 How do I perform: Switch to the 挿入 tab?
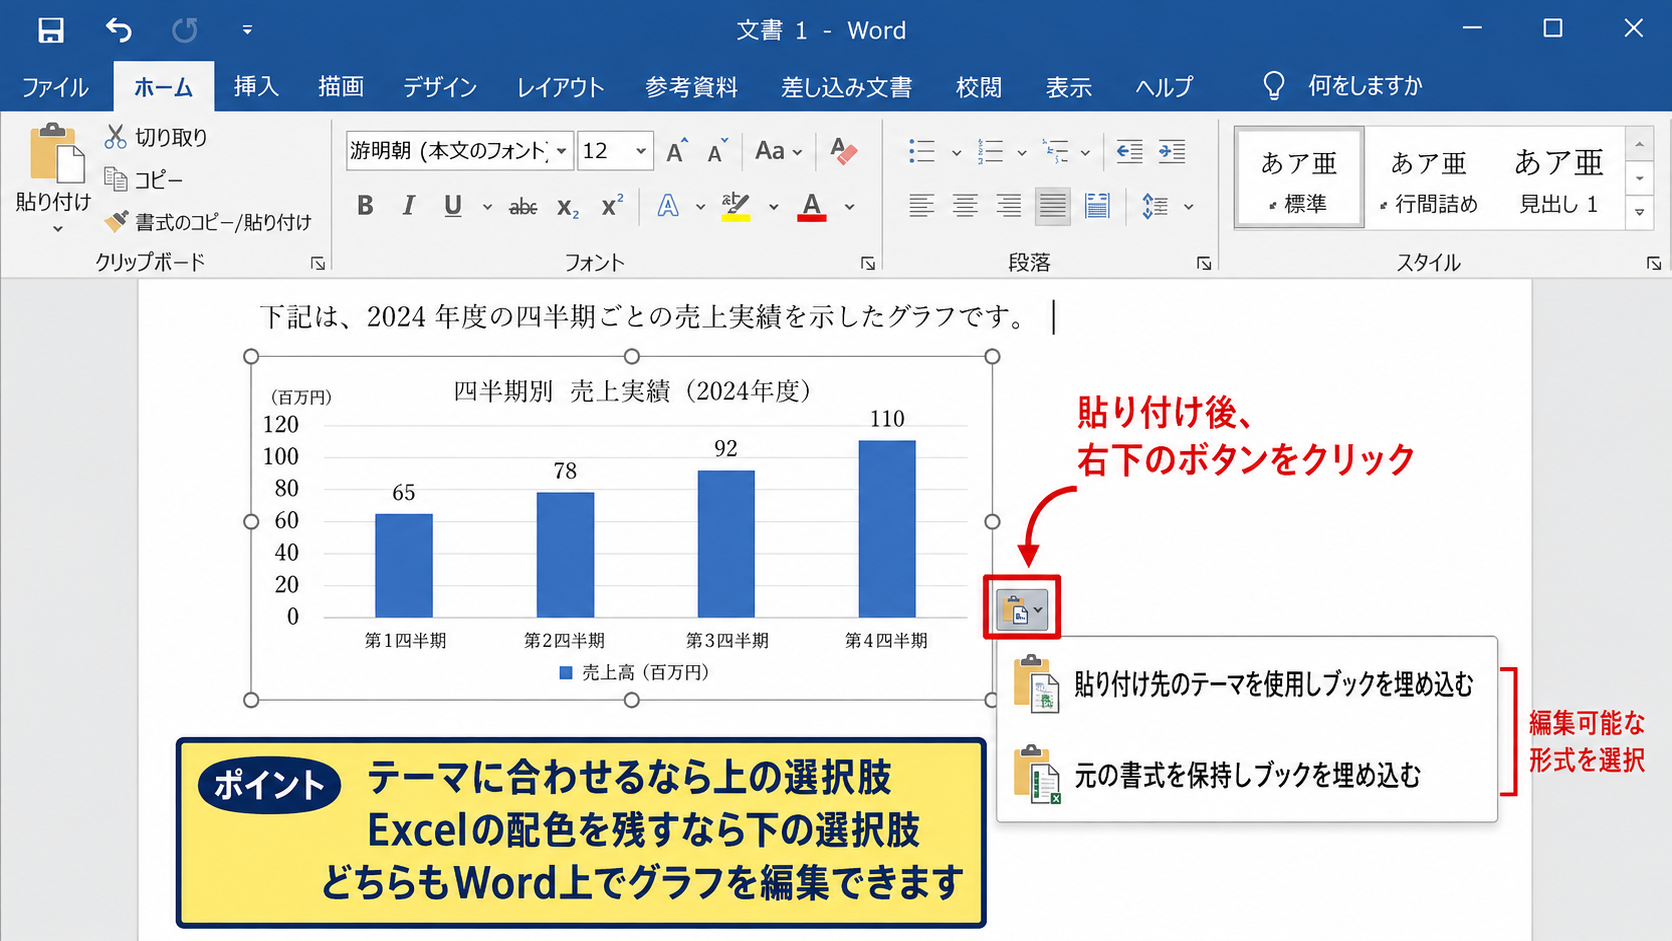(x=256, y=87)
